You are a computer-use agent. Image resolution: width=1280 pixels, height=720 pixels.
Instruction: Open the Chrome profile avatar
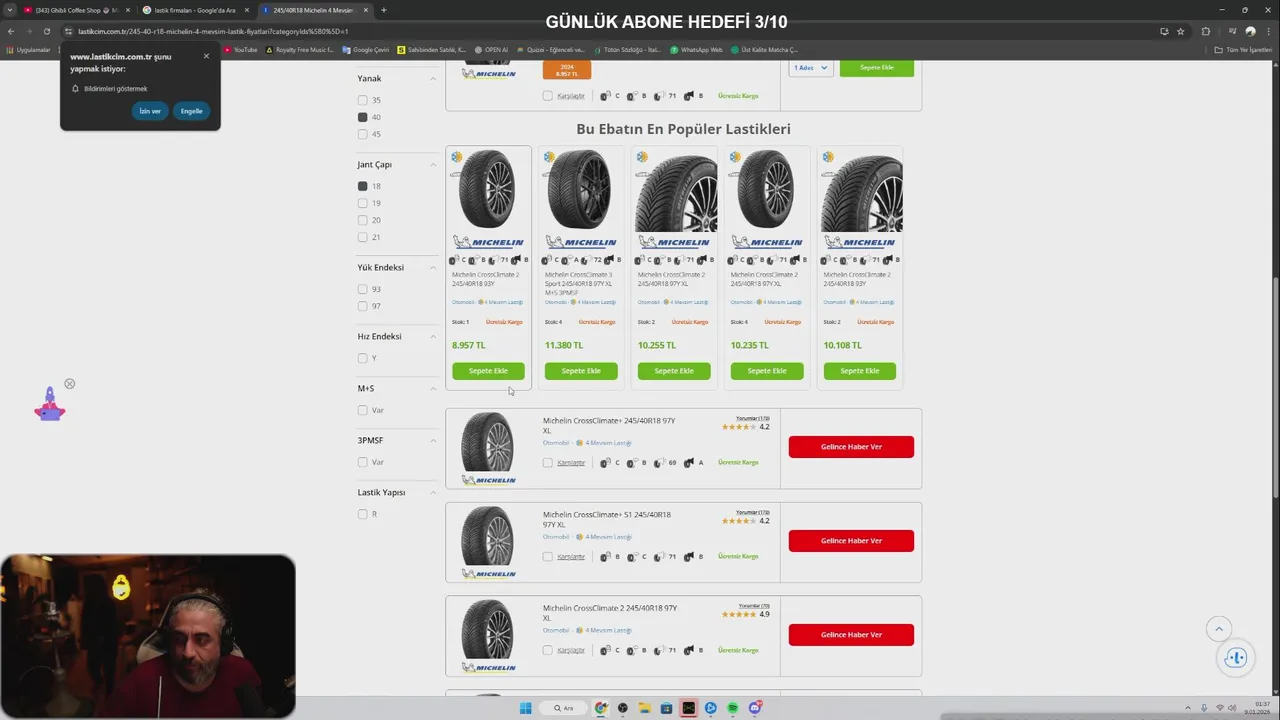point(1250,31)
